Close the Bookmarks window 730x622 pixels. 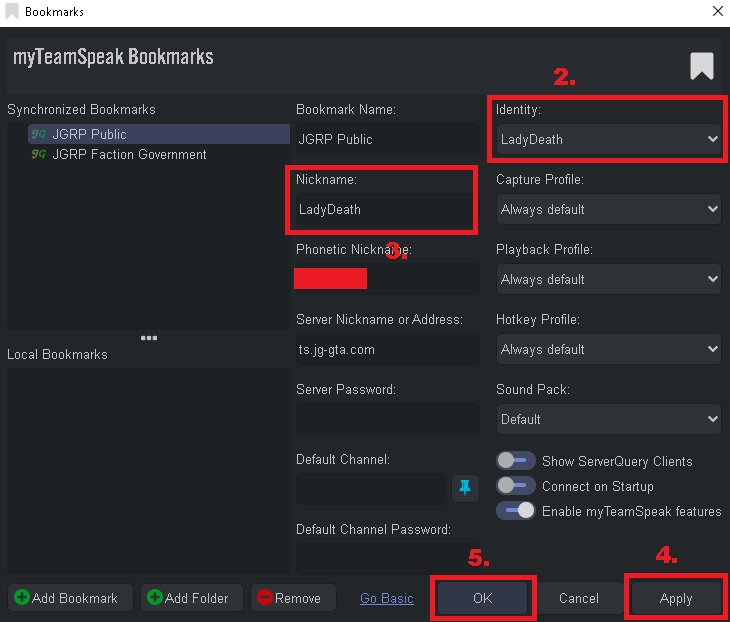717,11
